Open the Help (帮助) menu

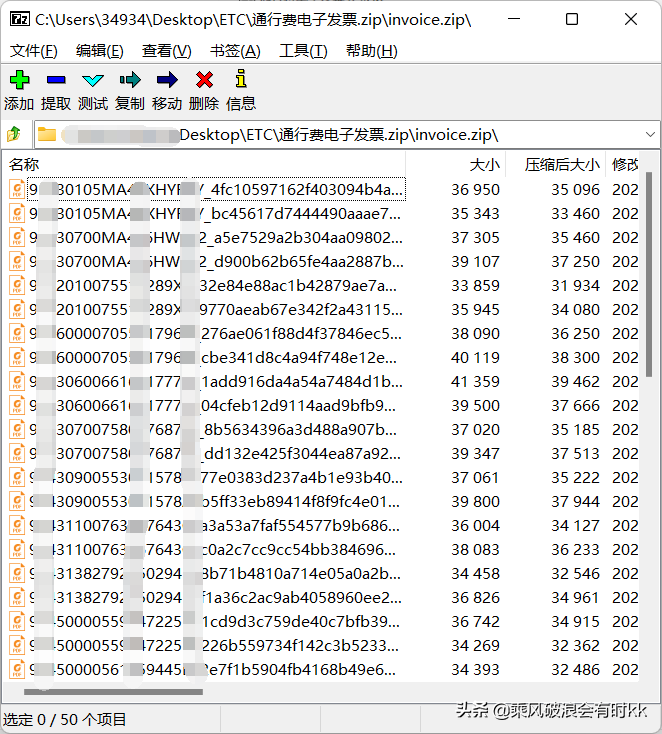pyautogui.click(x=371, y=51)
